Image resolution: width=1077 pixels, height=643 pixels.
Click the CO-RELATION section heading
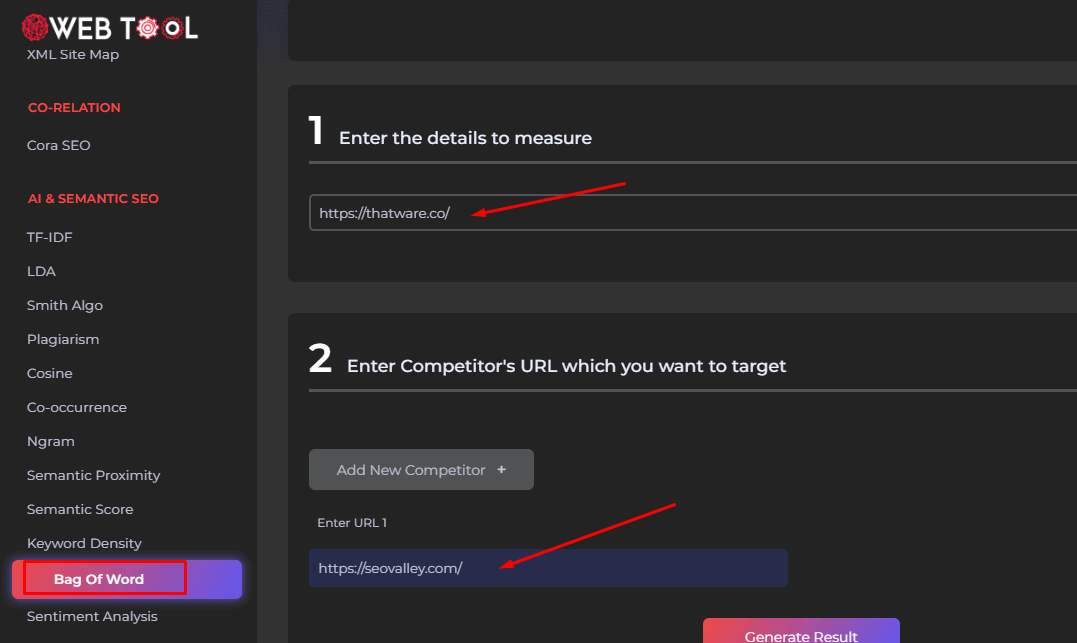point(74,108)
